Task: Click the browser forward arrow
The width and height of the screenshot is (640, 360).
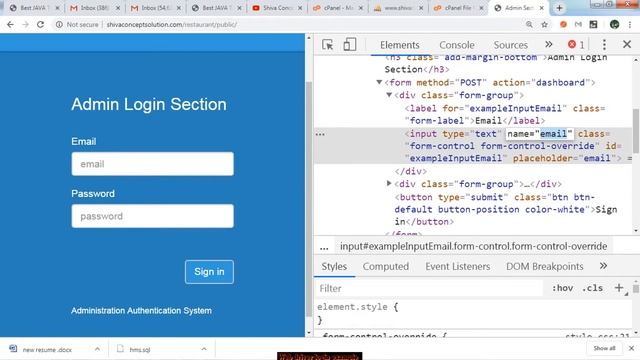Action: tap(25, 24)
